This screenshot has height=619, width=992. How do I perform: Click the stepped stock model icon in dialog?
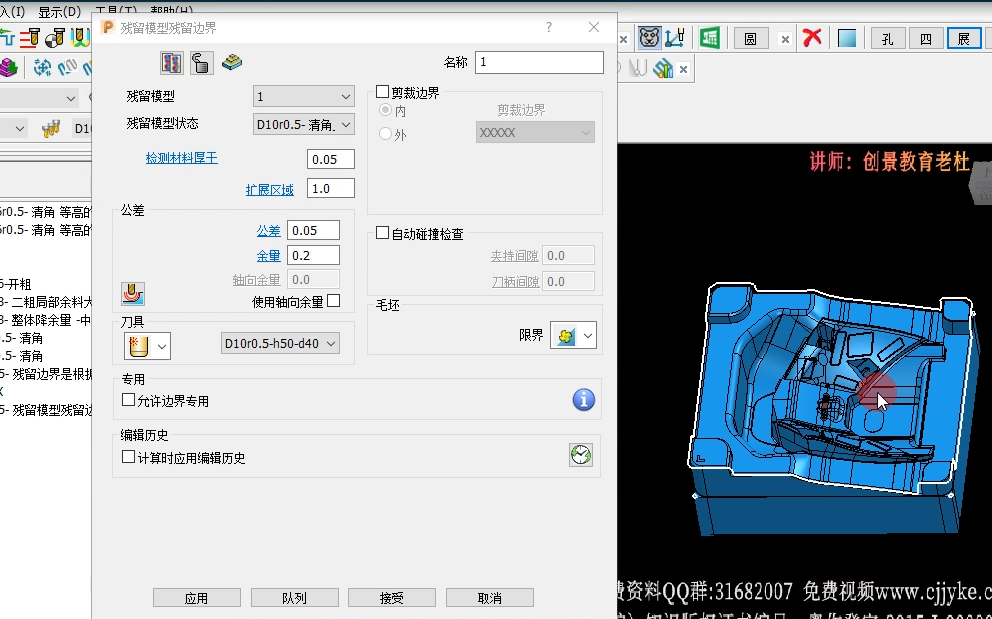(232, 62)
